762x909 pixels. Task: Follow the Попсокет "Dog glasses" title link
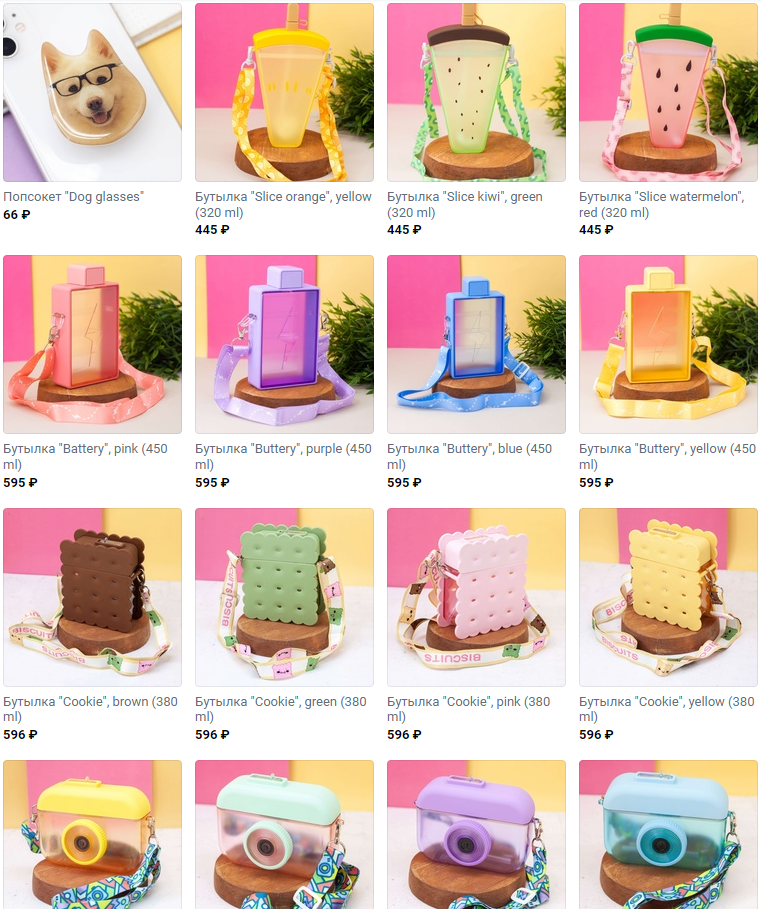(x=74, y=197)
